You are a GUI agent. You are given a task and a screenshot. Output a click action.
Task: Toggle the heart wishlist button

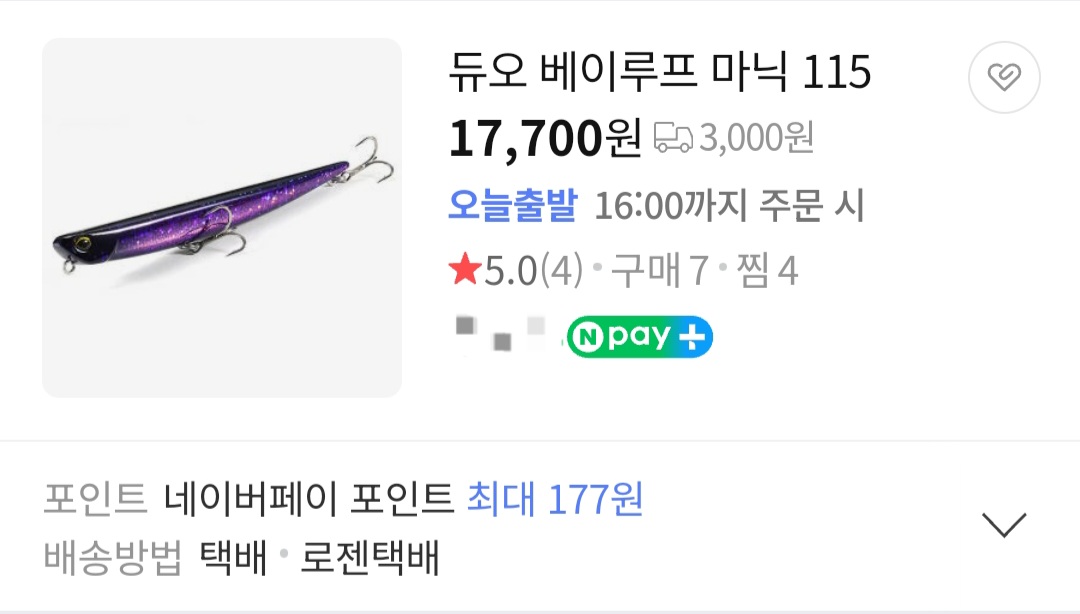coord(1004,77)
